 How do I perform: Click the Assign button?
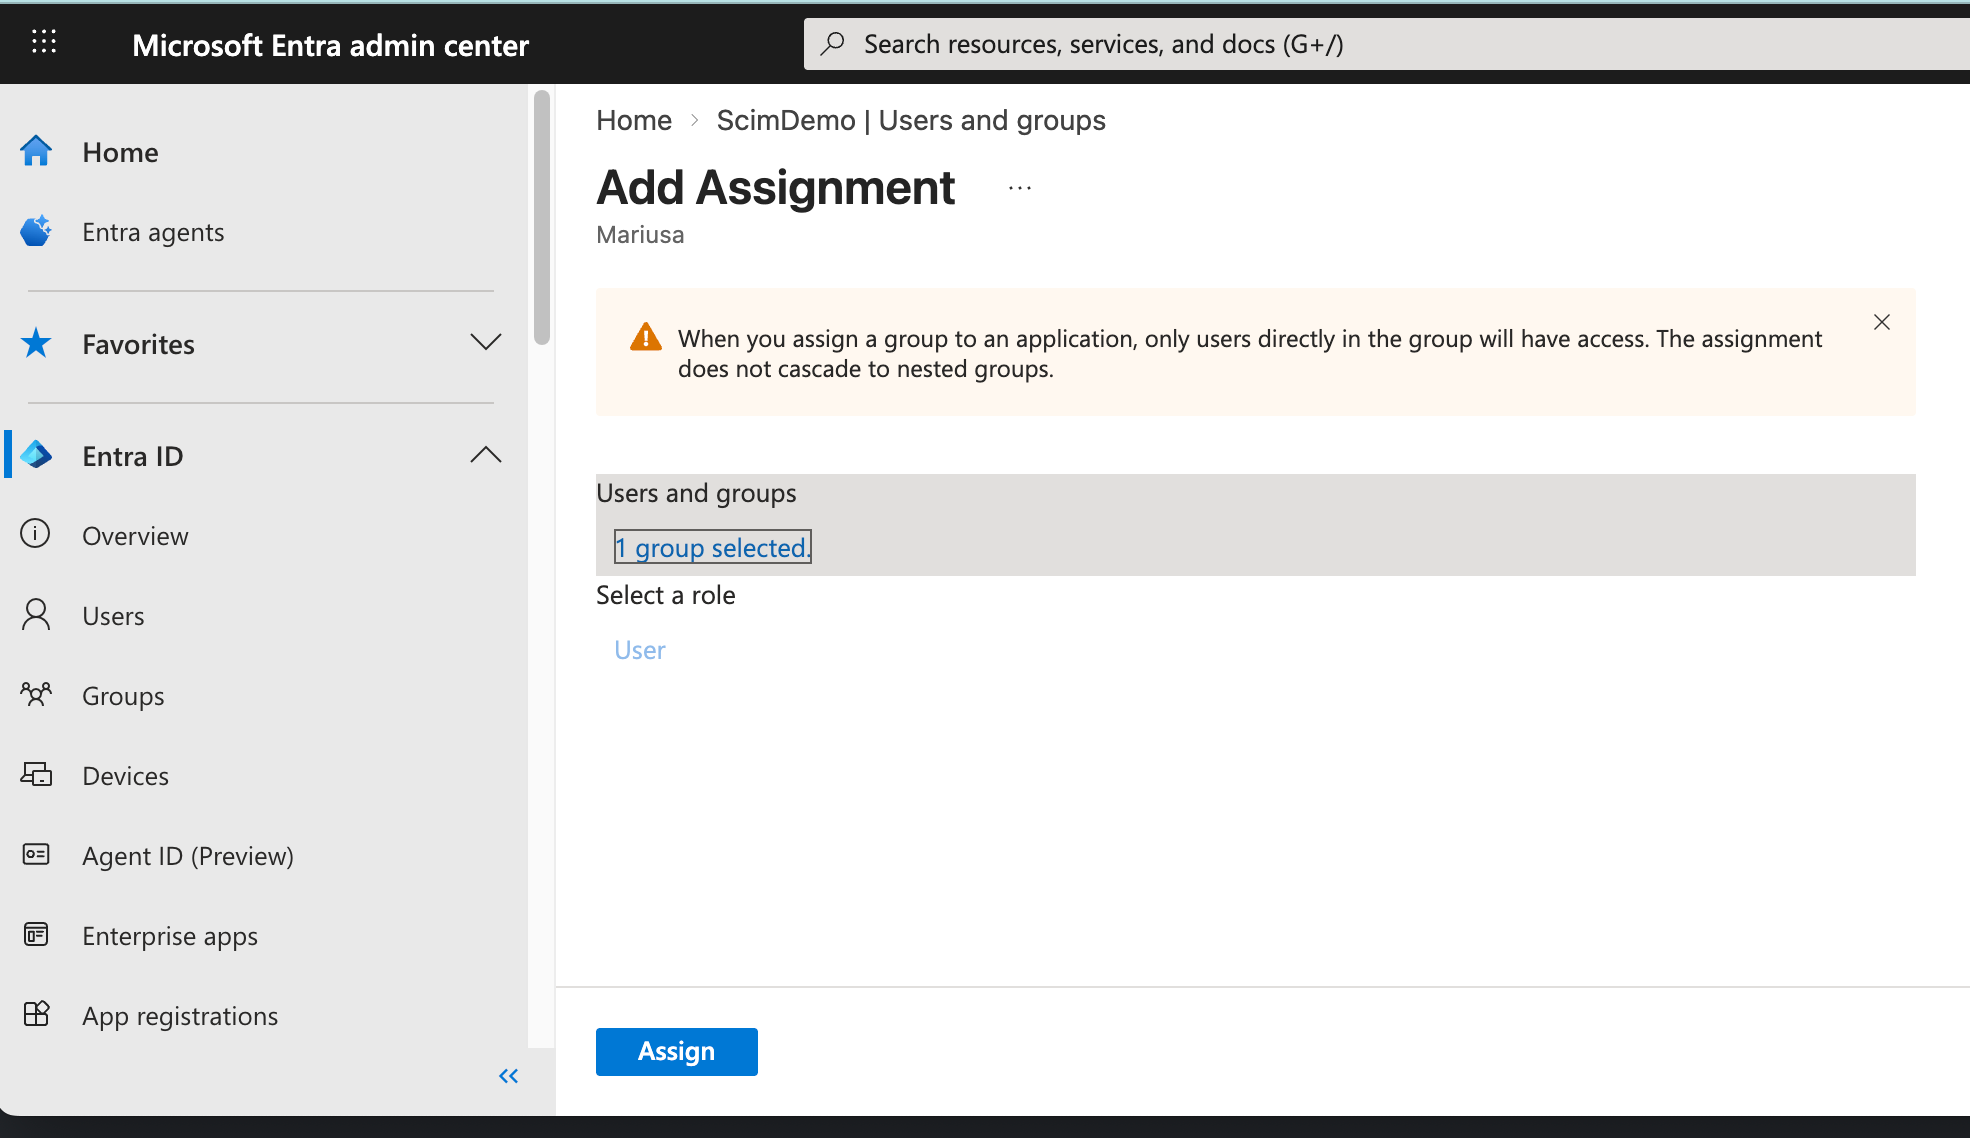point(677,1052)
